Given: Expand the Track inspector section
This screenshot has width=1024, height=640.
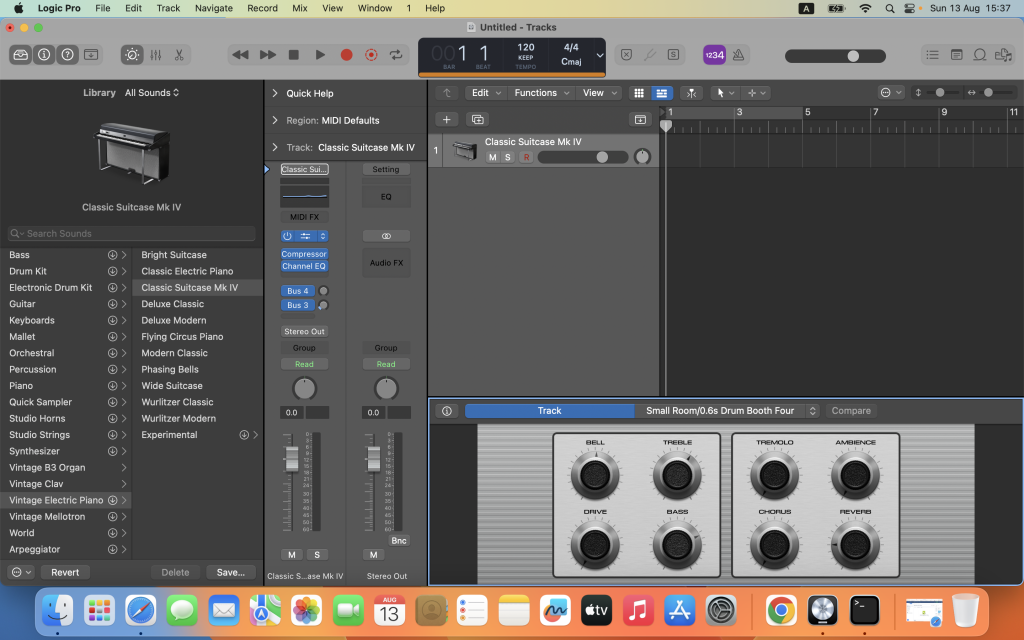Looking at the screenshot, I should click(275, 148).
